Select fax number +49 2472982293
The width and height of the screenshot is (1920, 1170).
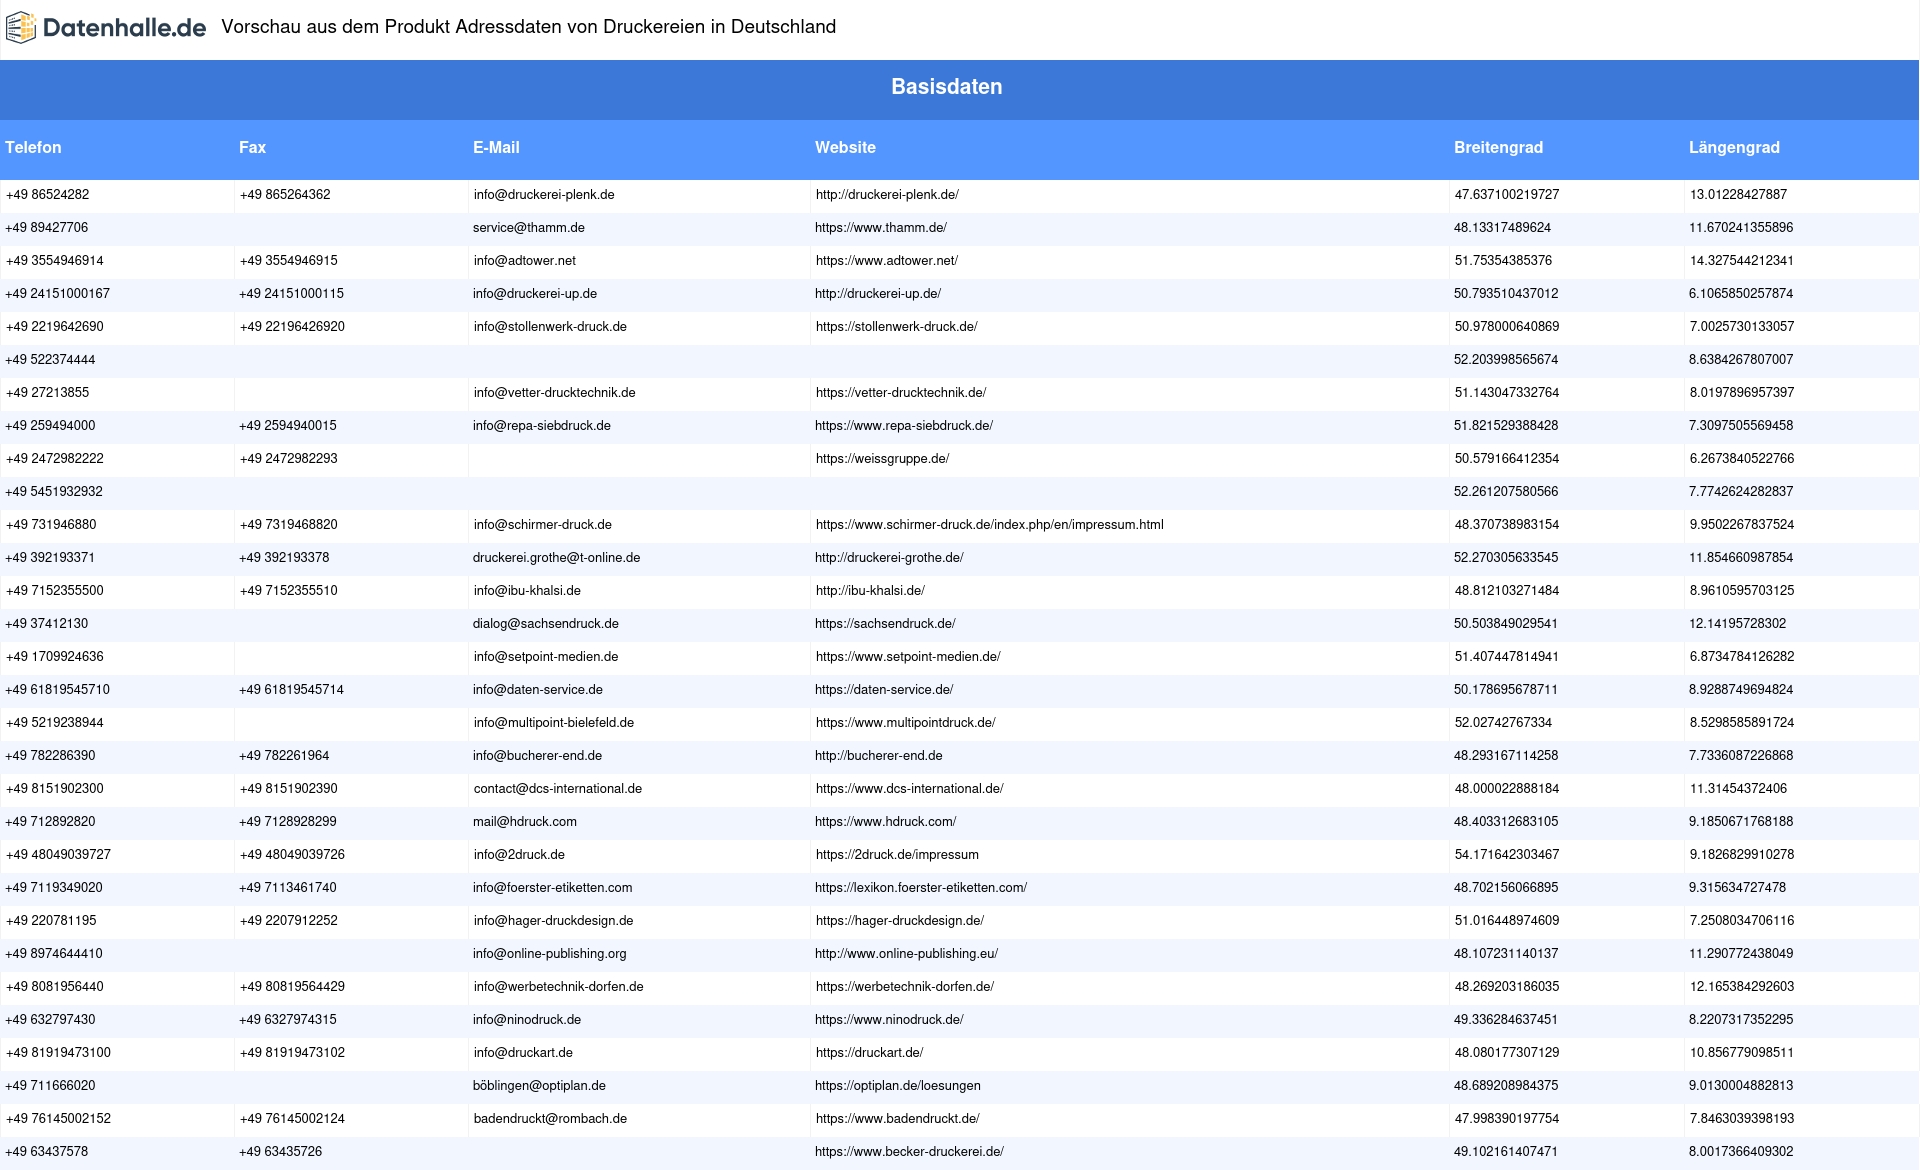(x=289, y=459)
